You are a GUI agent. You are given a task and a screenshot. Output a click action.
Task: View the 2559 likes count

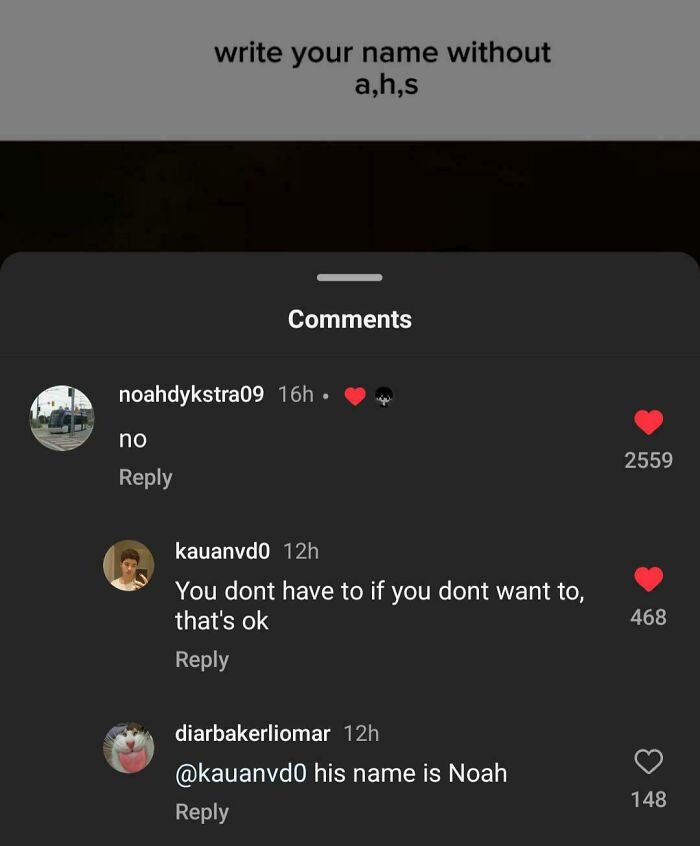click(x=648, y=460)
